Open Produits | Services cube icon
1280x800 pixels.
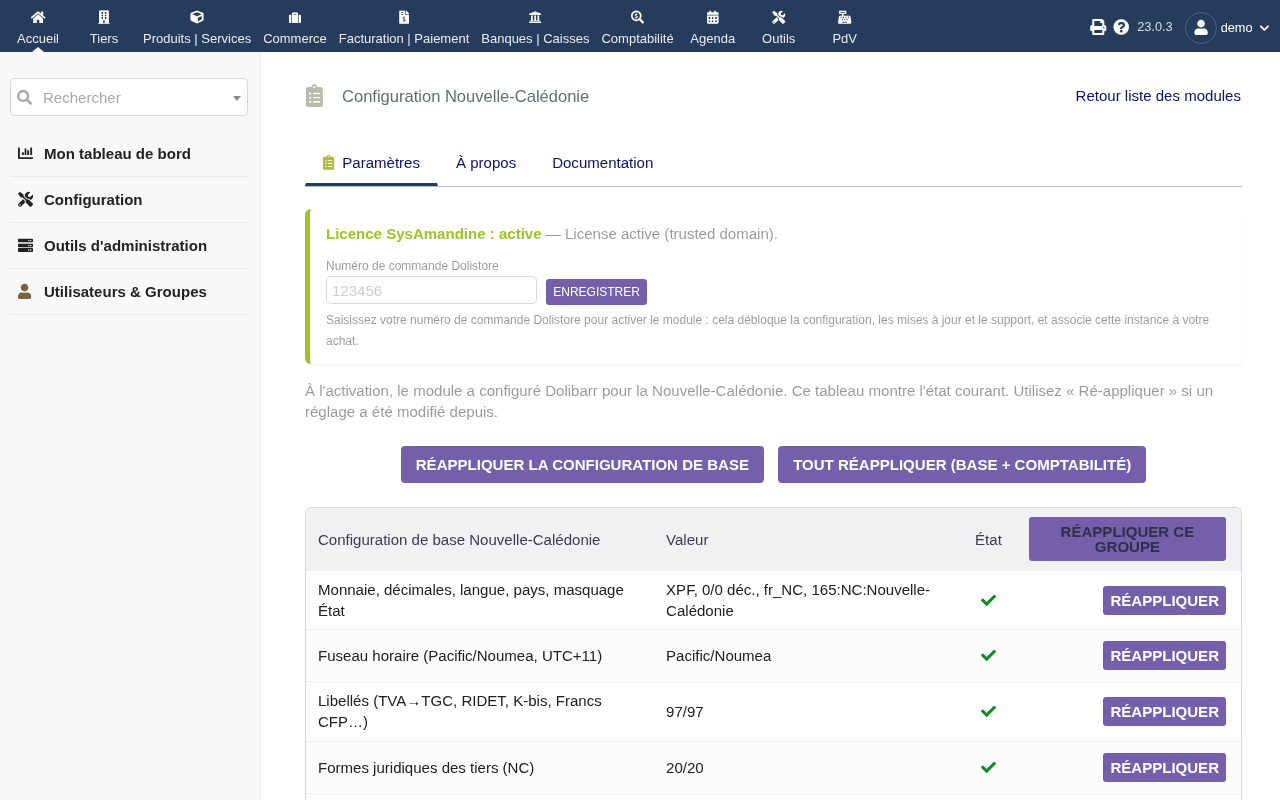coord(197,17)
